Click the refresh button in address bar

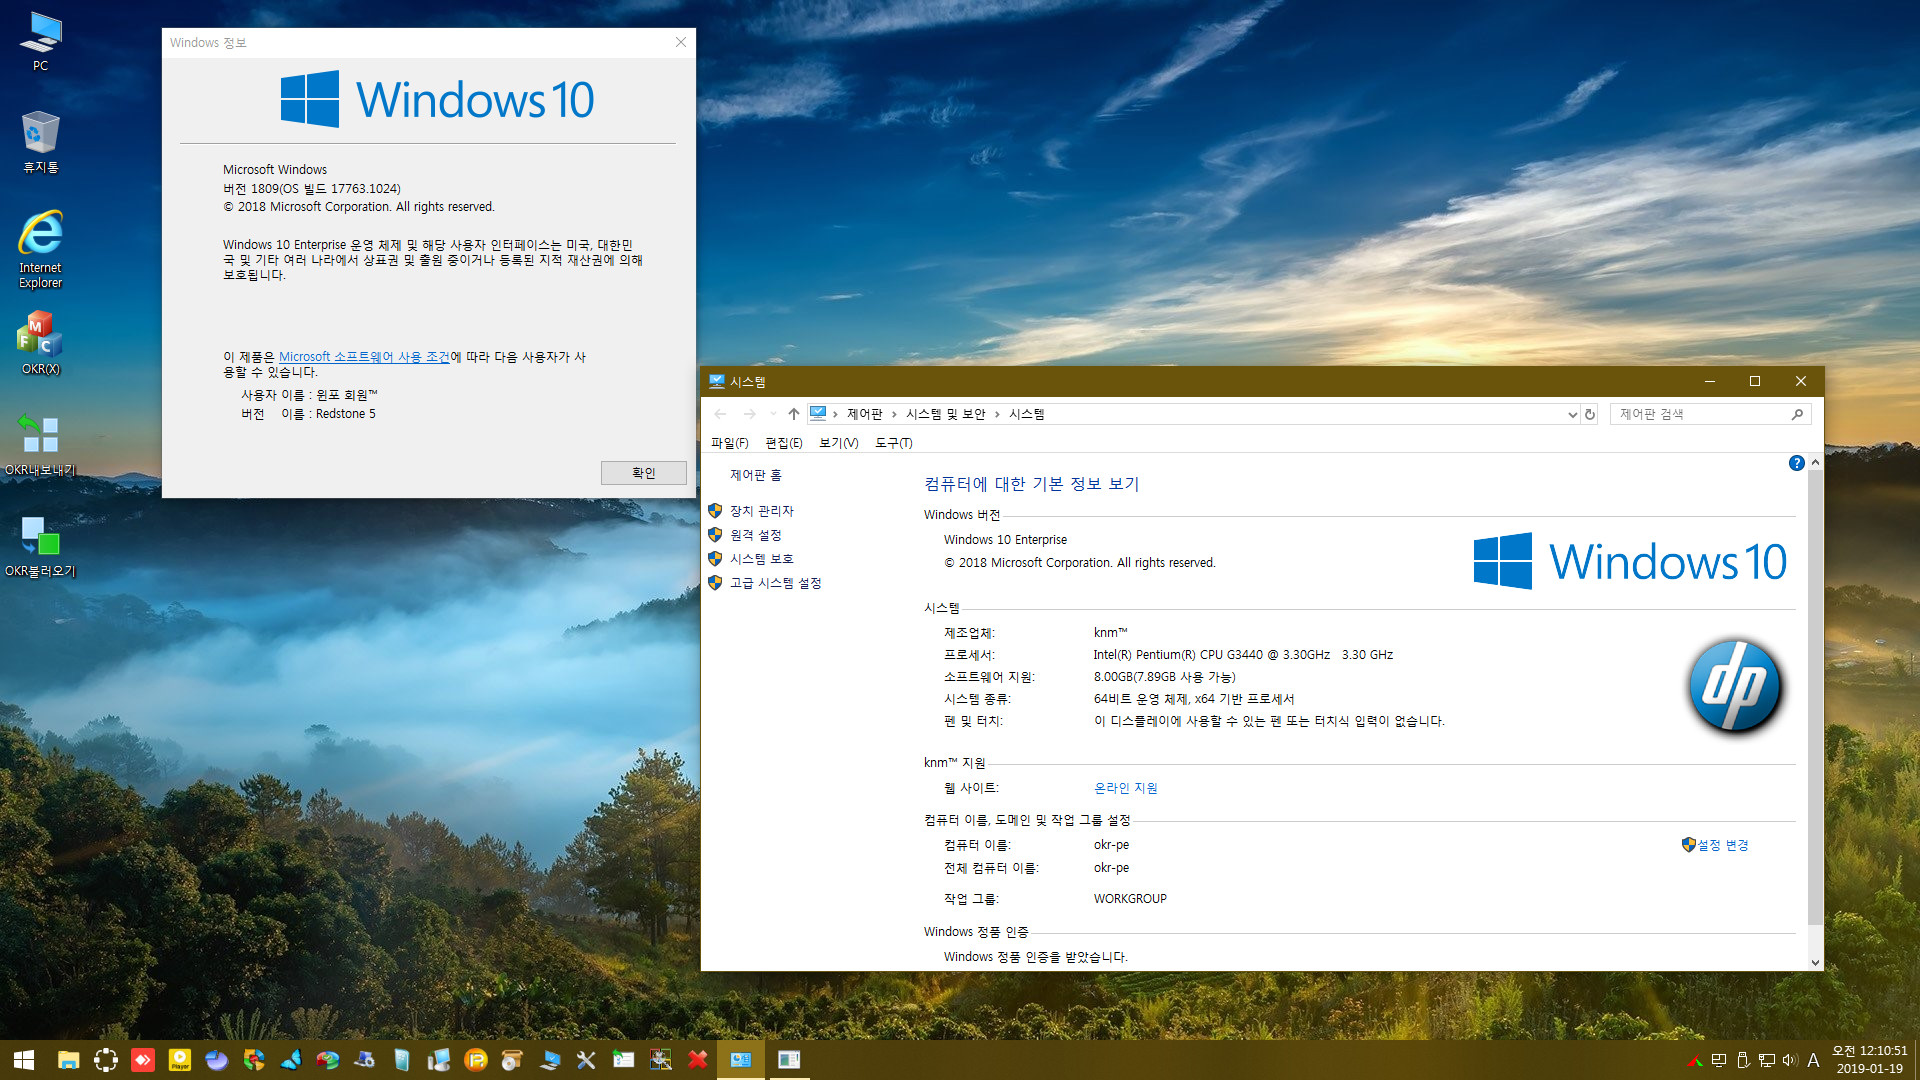(1590, 414)
